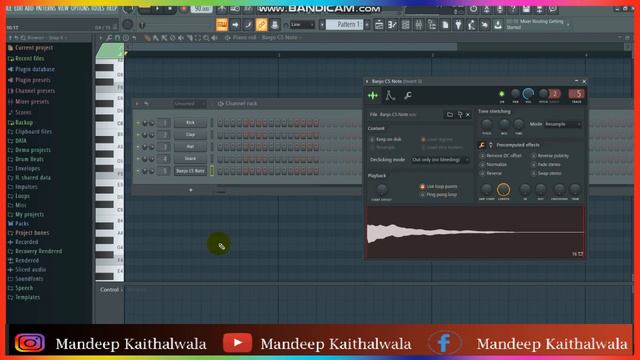Open the wrench miscellaneous settings tab in Banjo C5 Note window
Screen dimensions: 640x360
click(x=407, y=96)
